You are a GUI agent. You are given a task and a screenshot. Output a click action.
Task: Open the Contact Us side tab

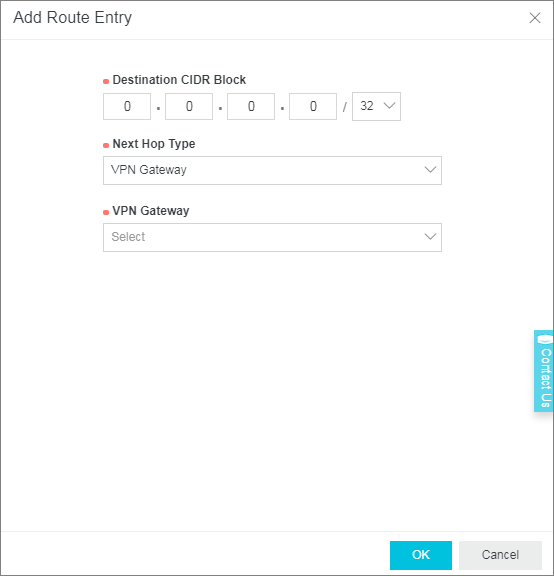coord(544,371)
